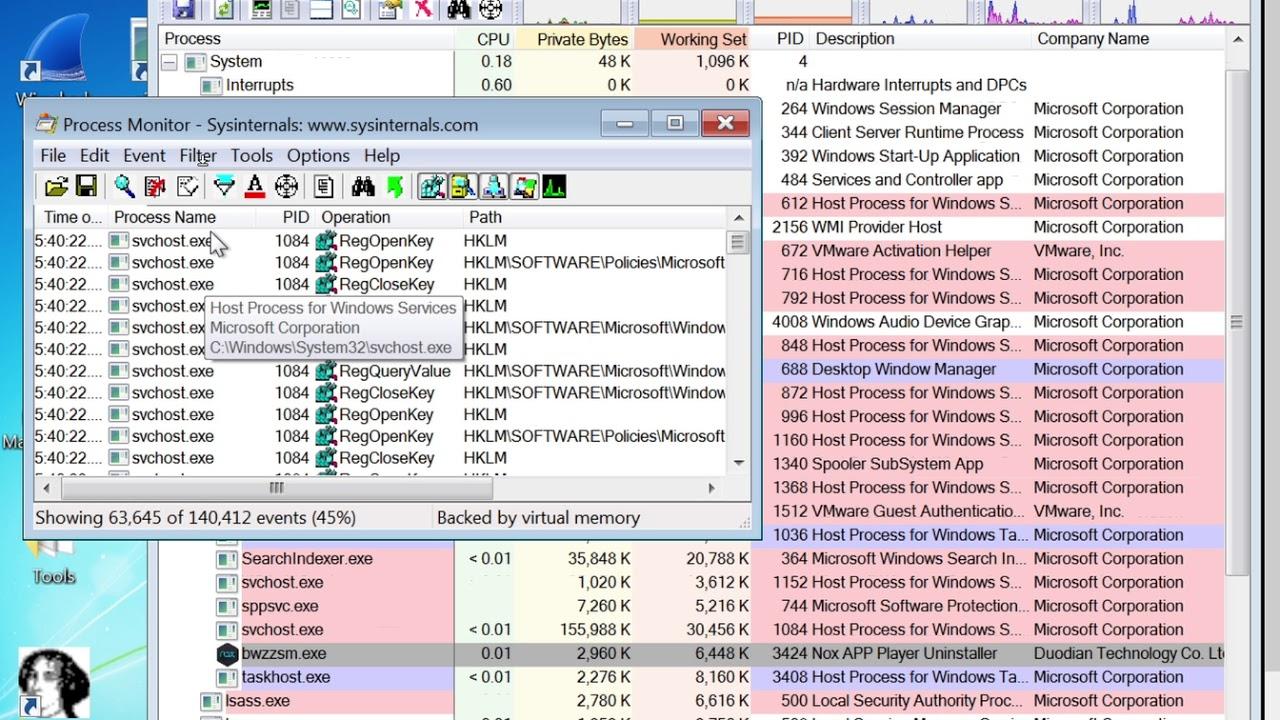Open the Options menu
The image size is (1280, 720).
click(x=318, y=155)
